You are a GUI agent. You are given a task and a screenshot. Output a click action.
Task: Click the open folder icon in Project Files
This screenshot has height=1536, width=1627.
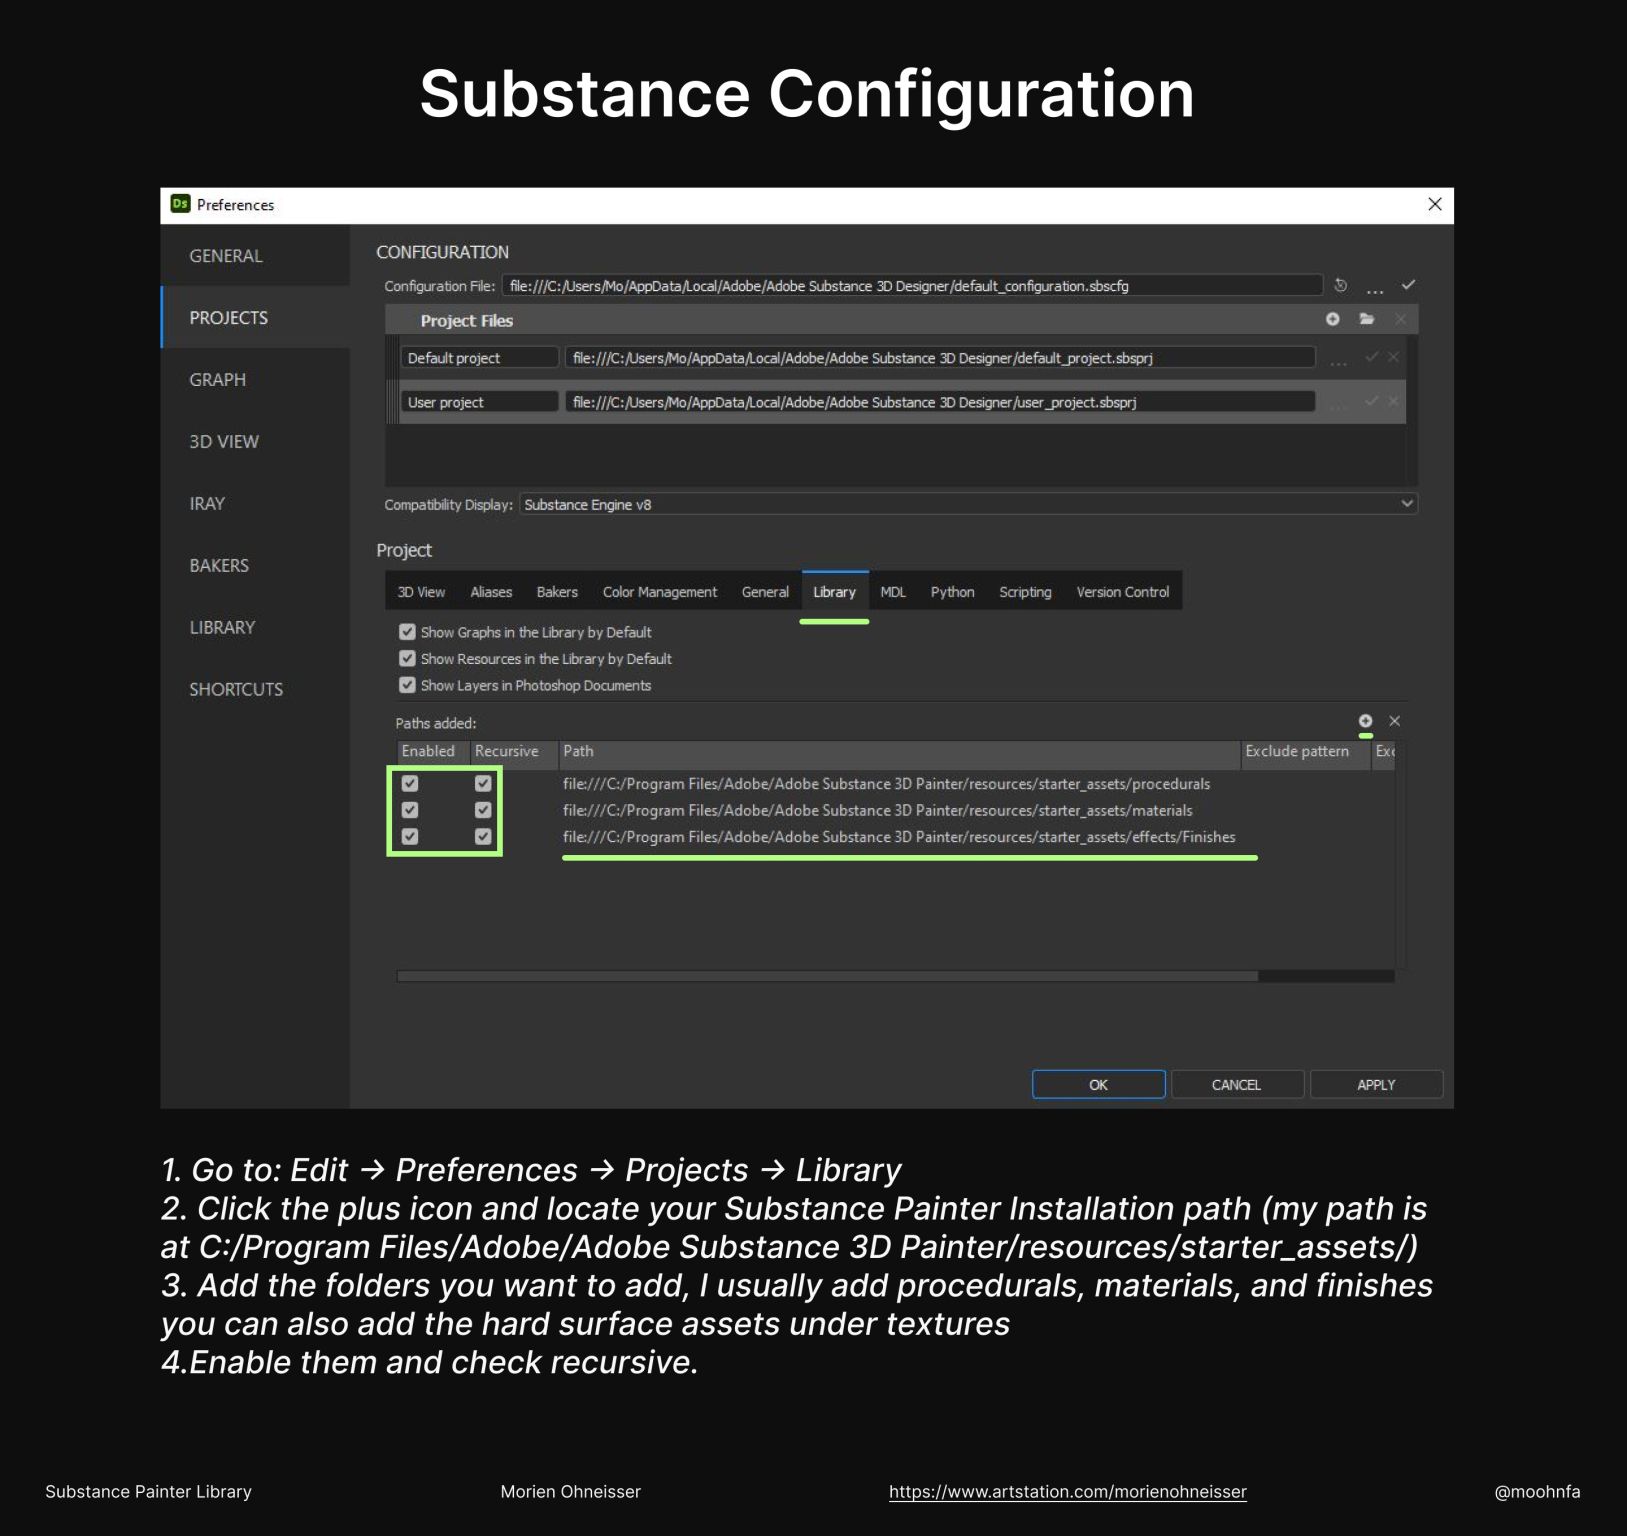(1367, 319)
